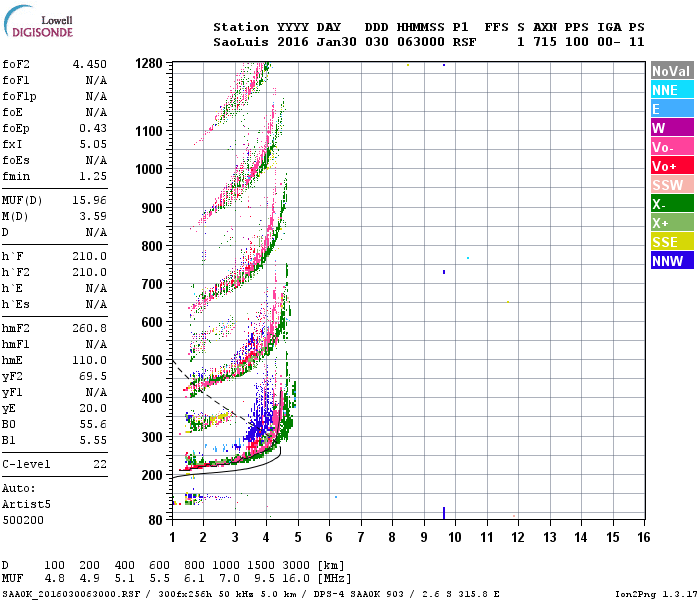Viewport: 700px width, 600px height.
Task: Click the fmin value 1.25
Action: (x=93, y=176)
